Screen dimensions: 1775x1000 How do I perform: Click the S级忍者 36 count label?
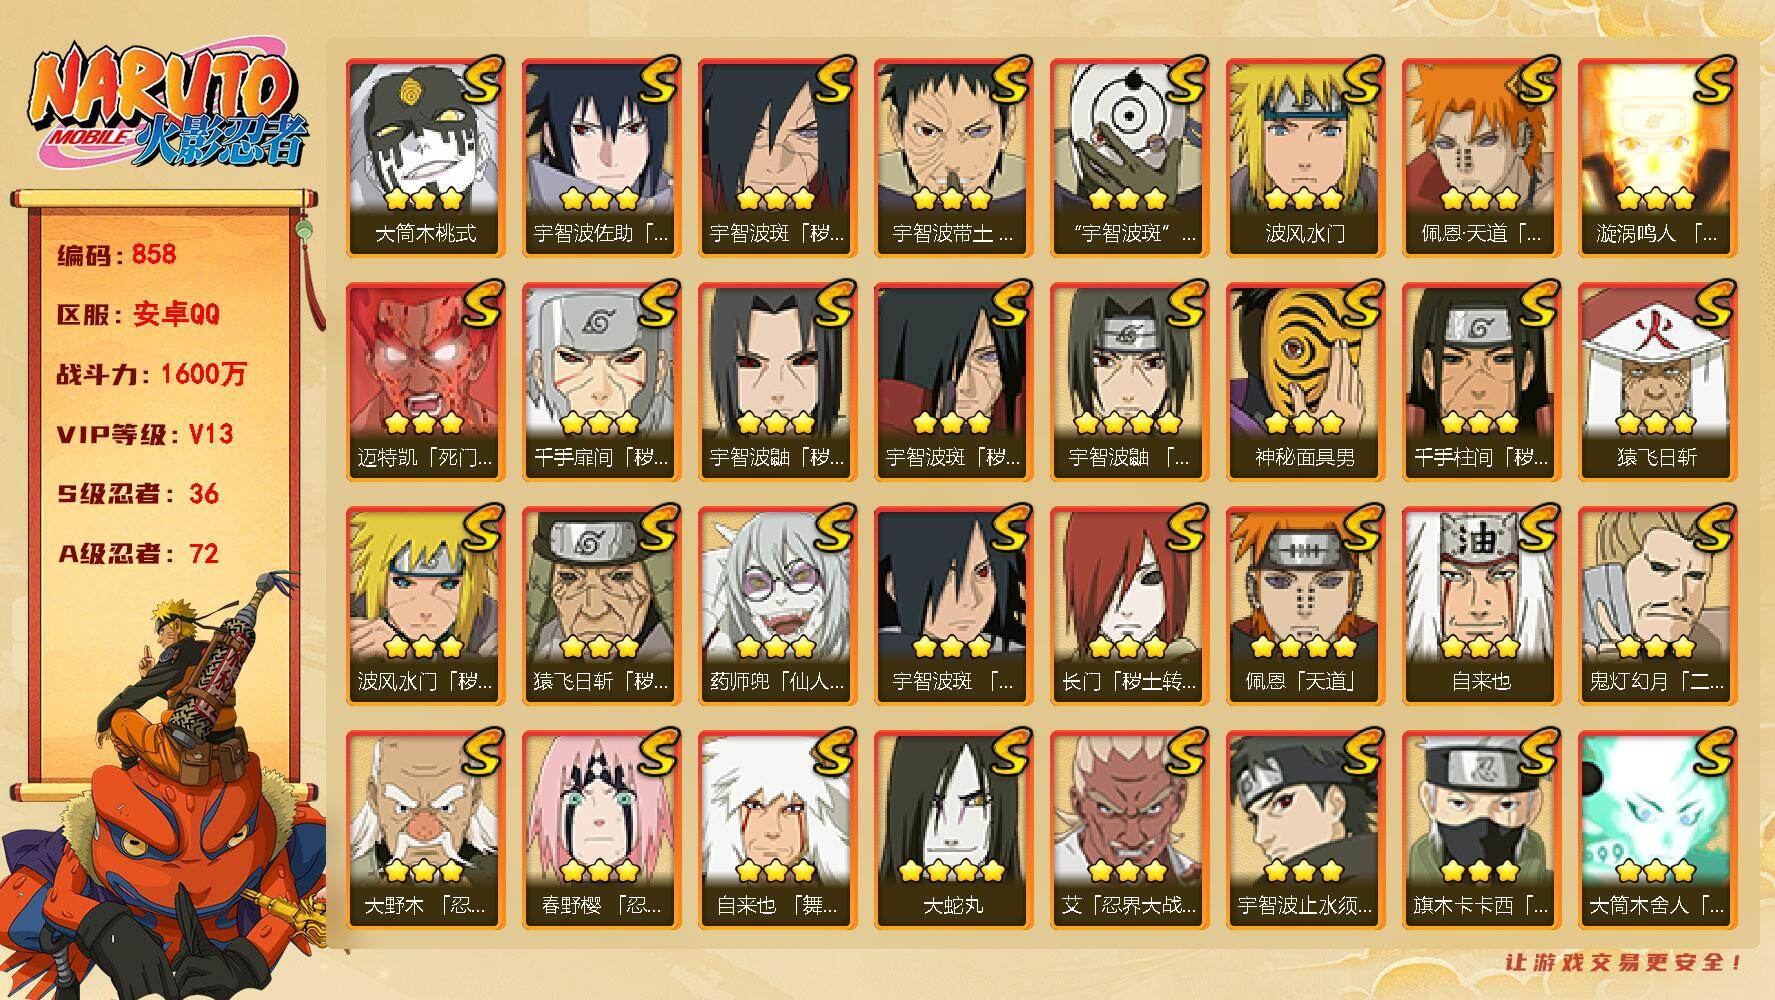click(x=137, y=494)
